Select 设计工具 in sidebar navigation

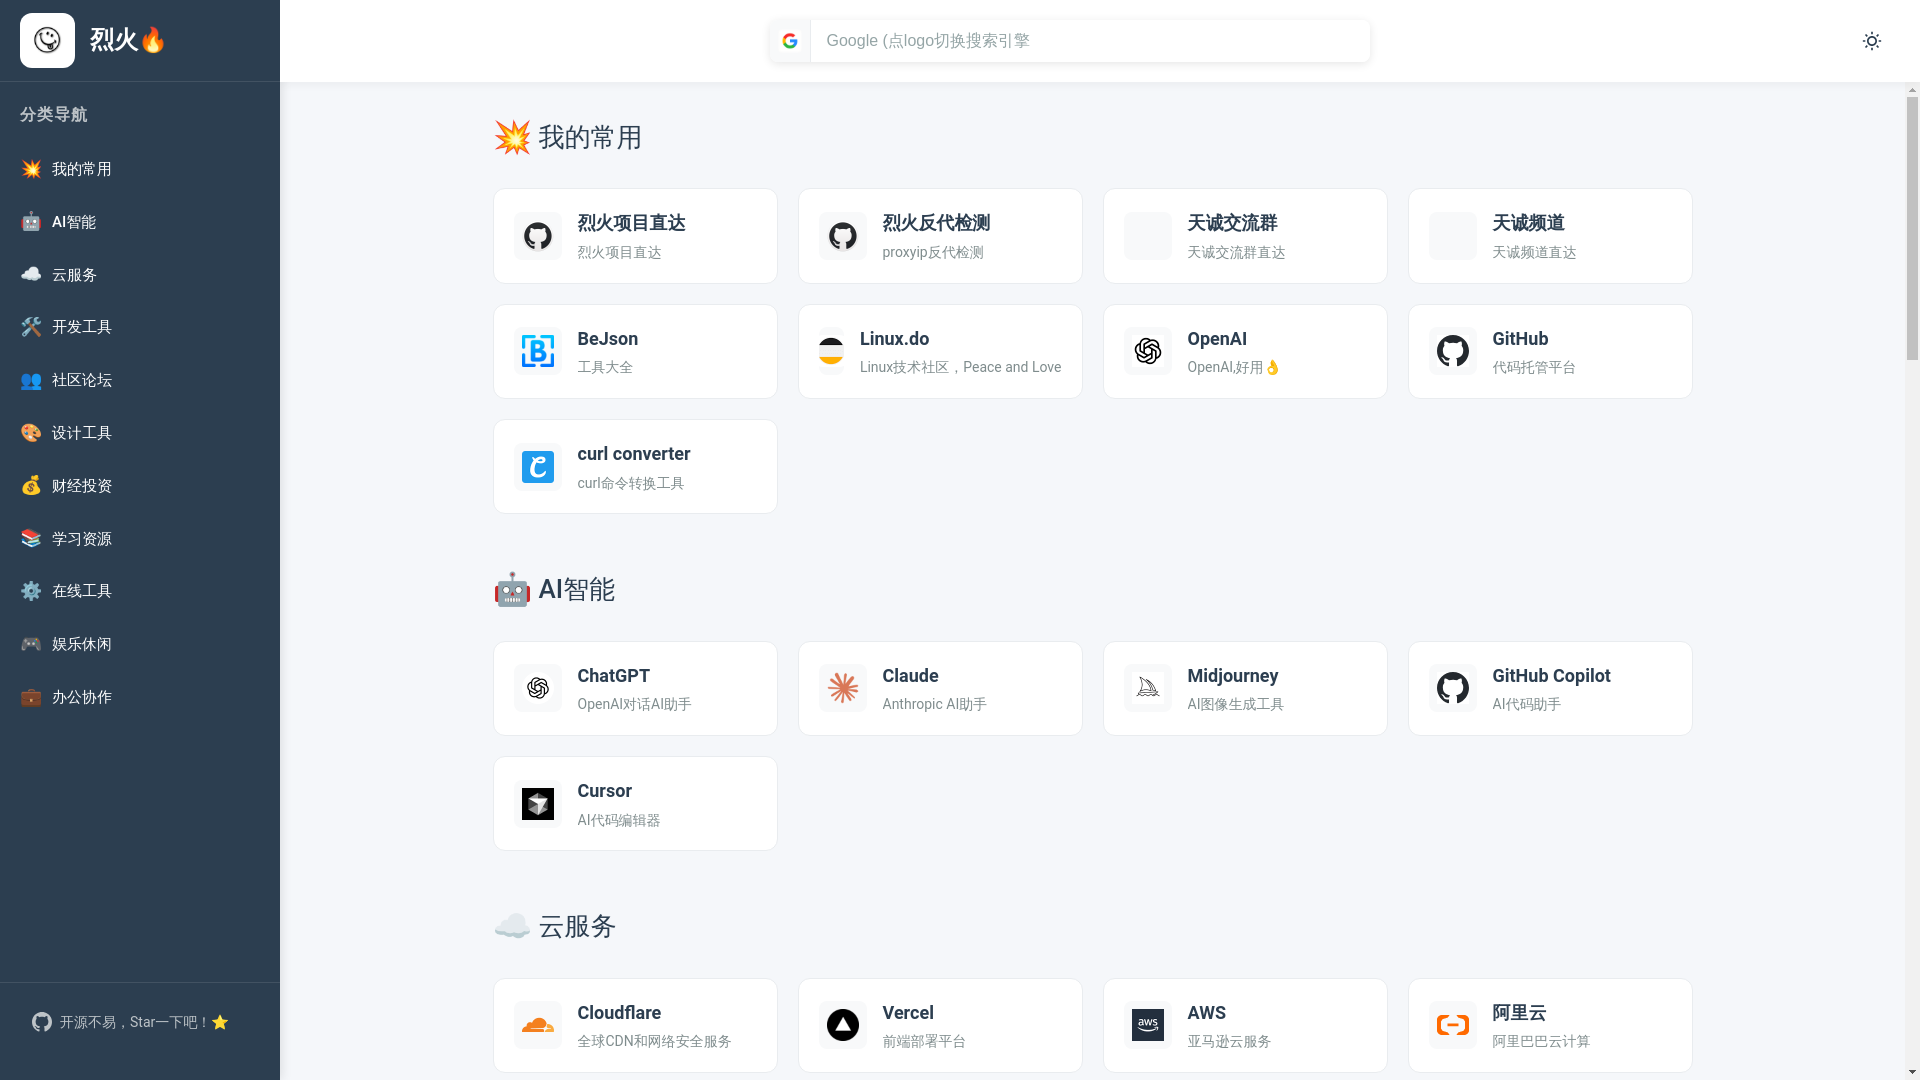click(x=140, y=433)
